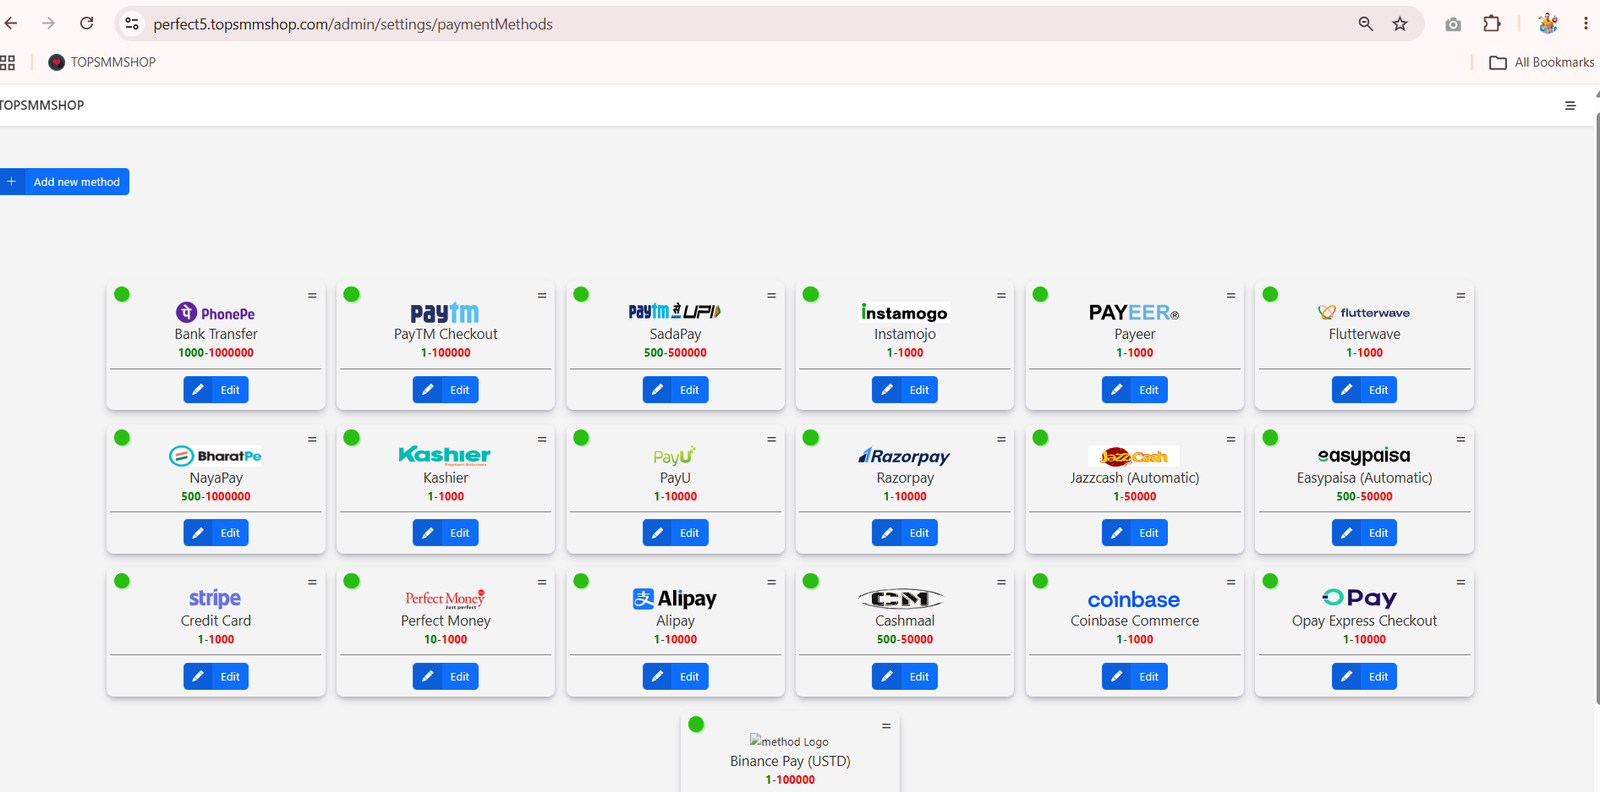Screen dimensions: 1600x792
Task: Click the Paytm logo on PayTM Checkout card
Action: click(x=445, y=313)
